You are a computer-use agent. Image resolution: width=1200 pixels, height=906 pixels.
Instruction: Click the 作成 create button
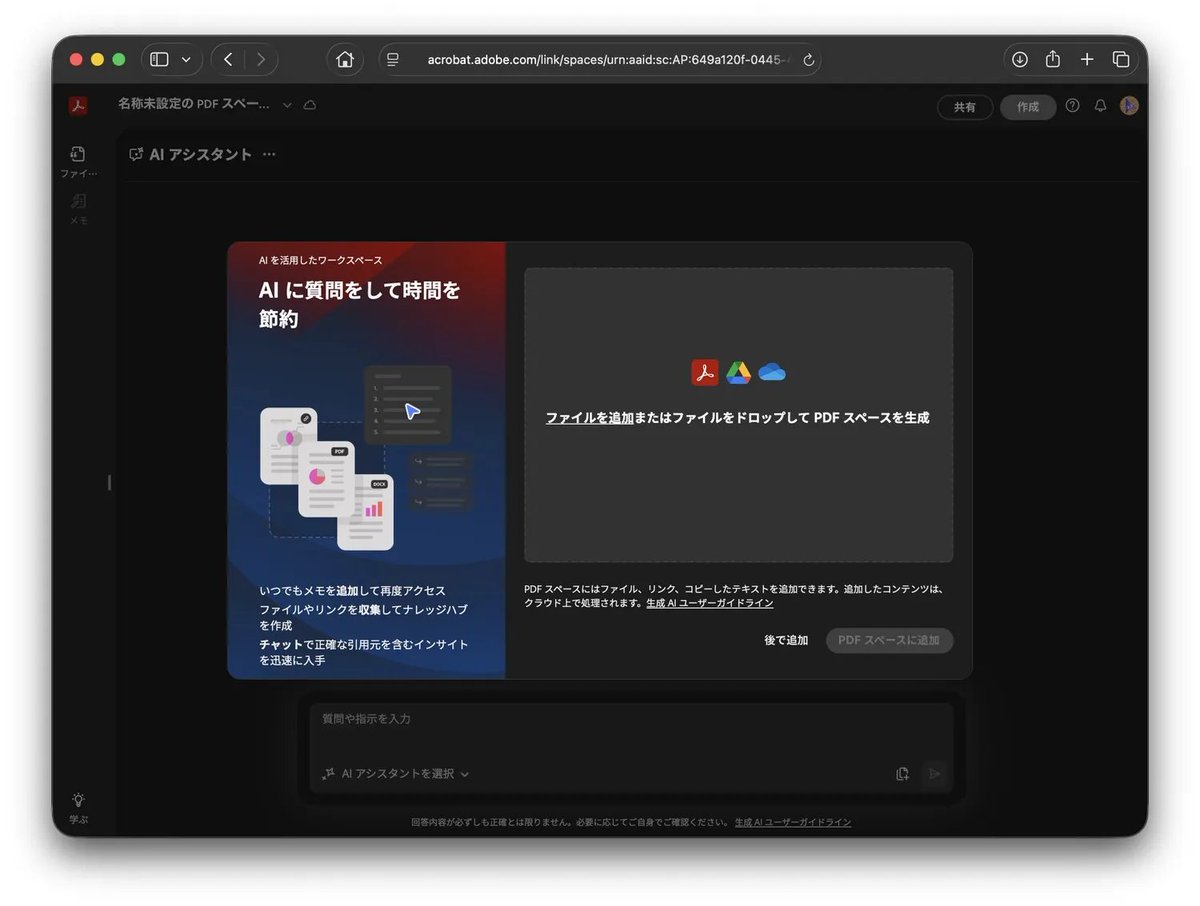(x=1028, y=107)
